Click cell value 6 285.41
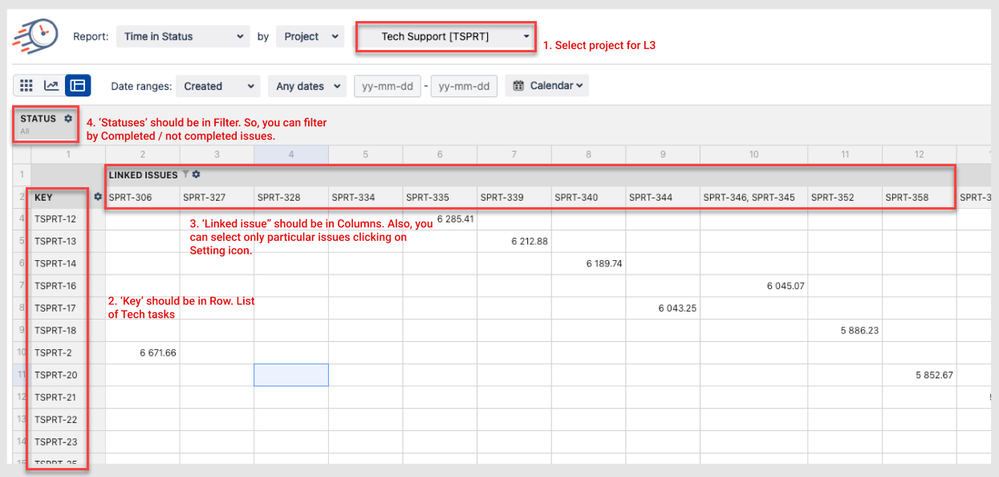This screenshot has width=999, height=477. (456, 220)
